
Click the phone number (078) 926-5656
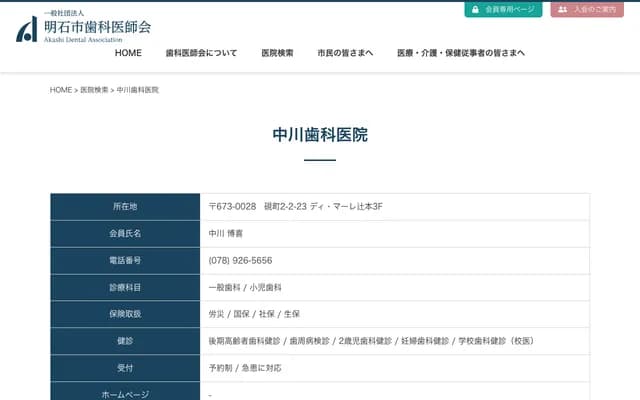(240, 260)
